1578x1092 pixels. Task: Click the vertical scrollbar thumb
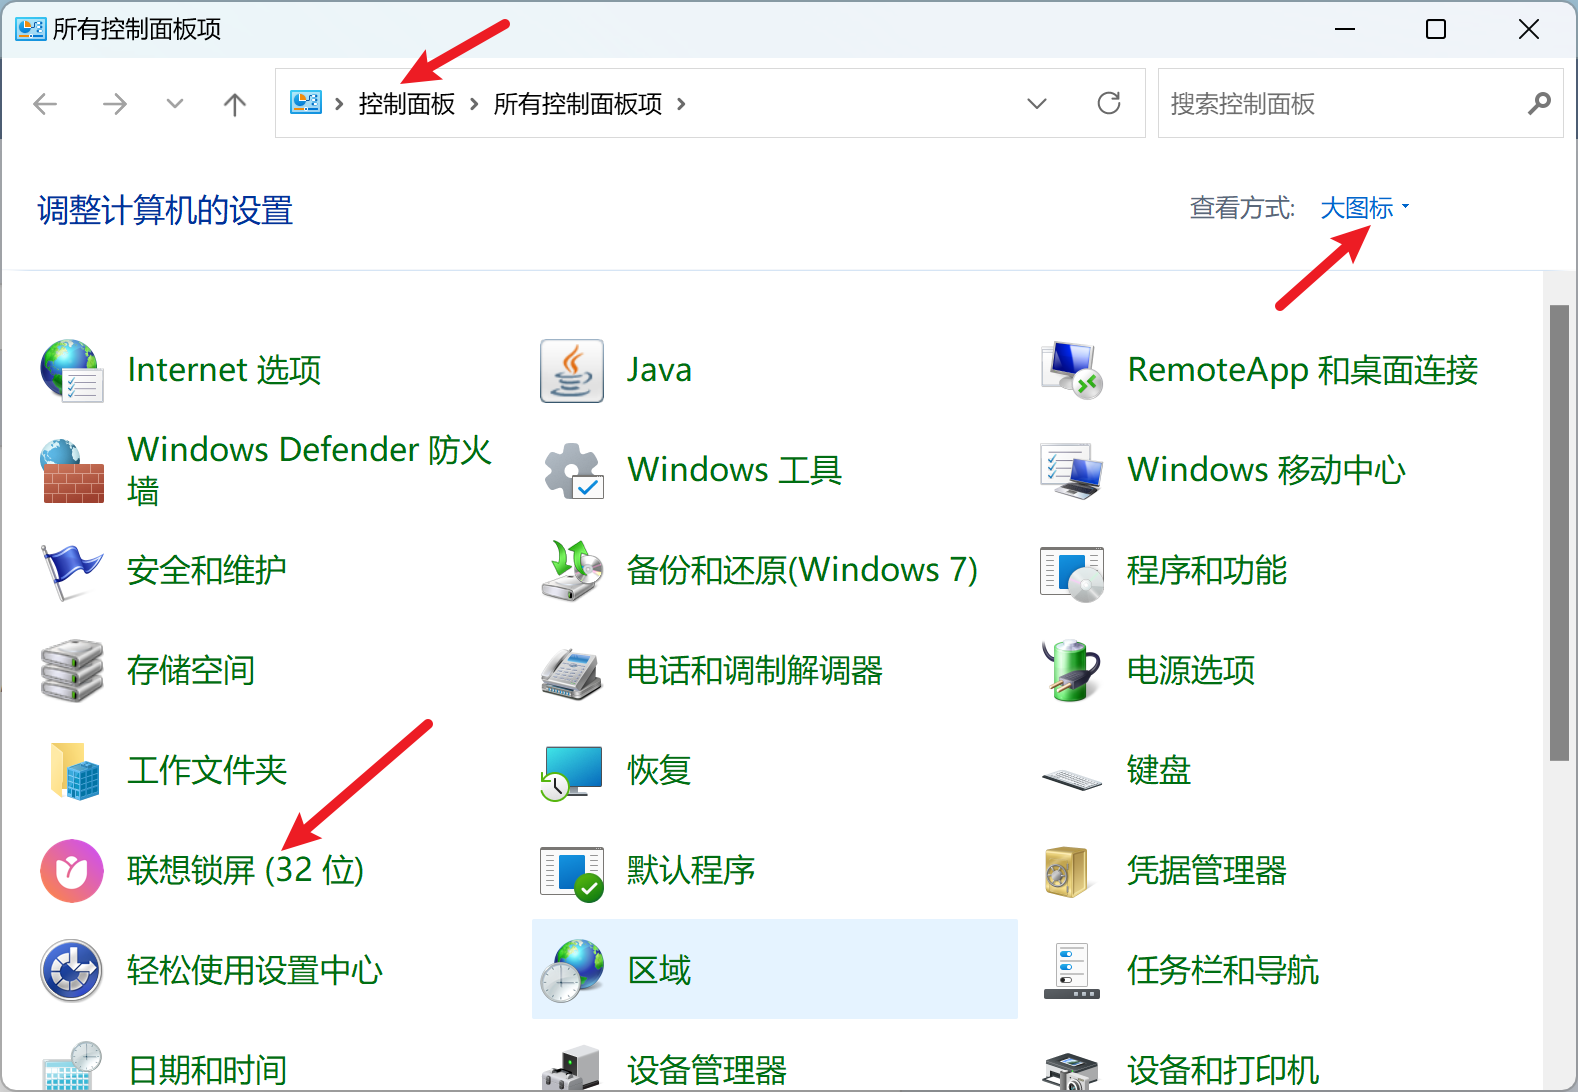pyautogui.click(x=1559, y=533)
